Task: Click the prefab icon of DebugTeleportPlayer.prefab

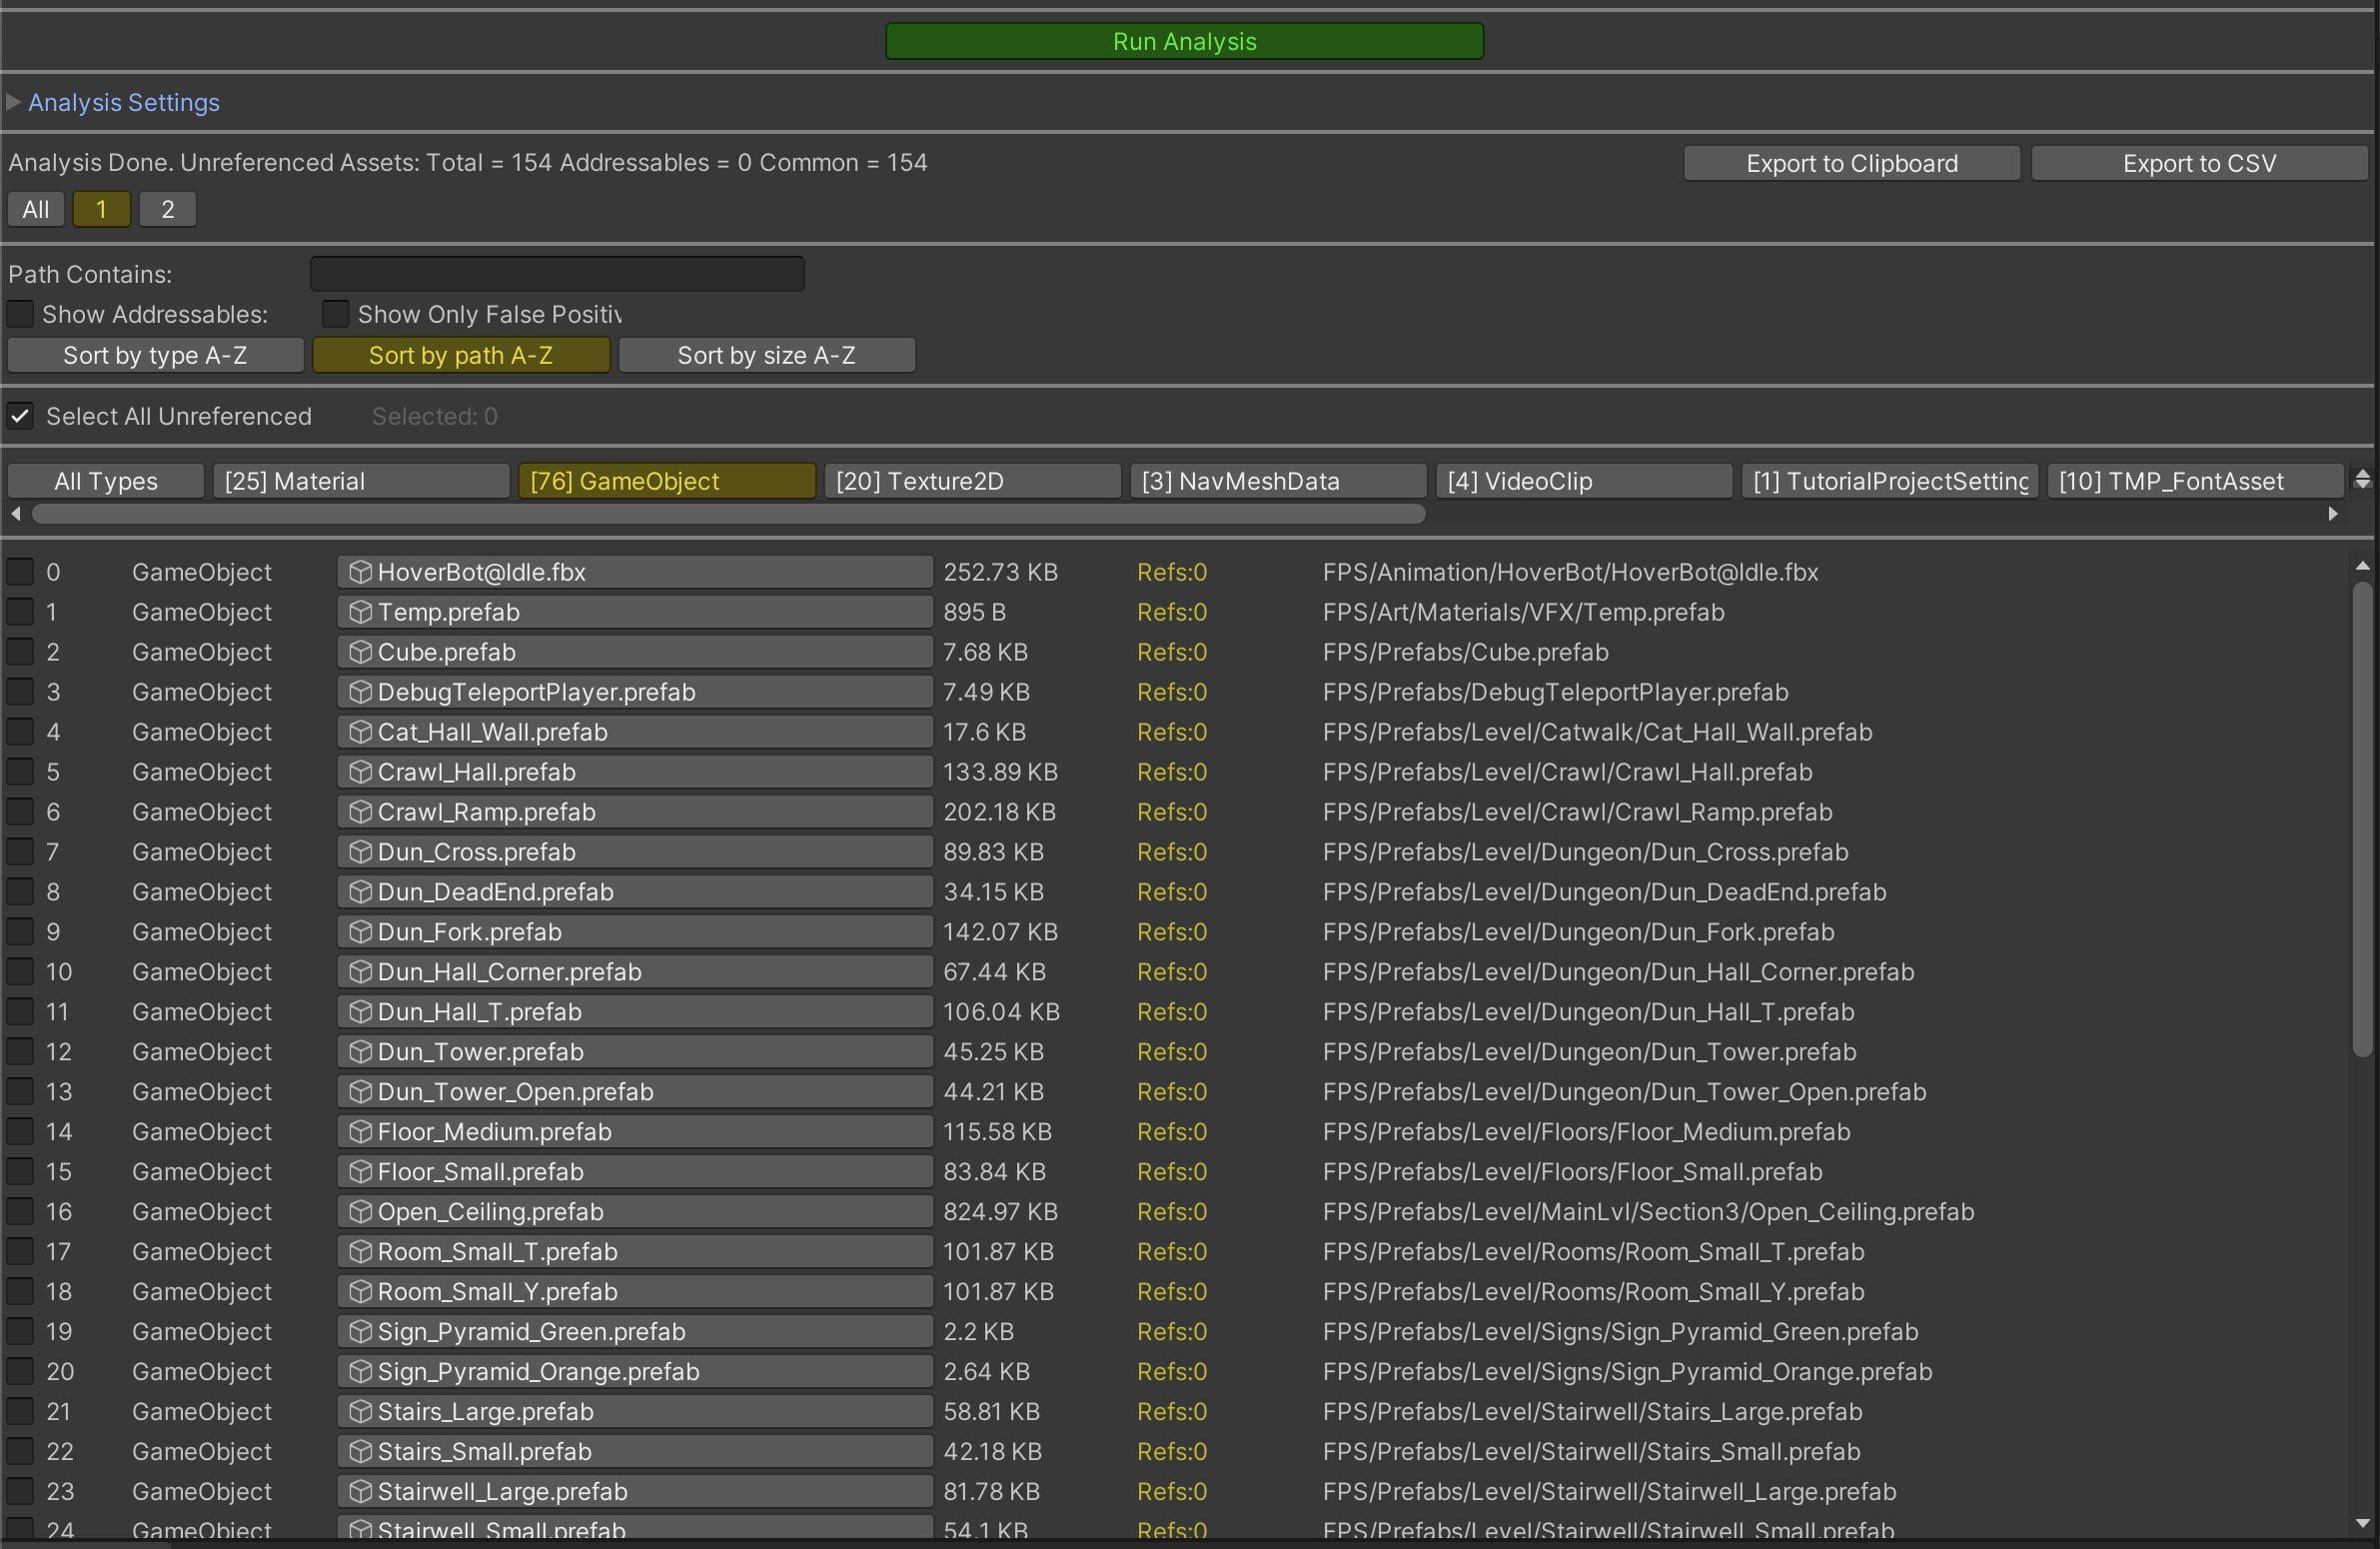Action: pos(360,692)
